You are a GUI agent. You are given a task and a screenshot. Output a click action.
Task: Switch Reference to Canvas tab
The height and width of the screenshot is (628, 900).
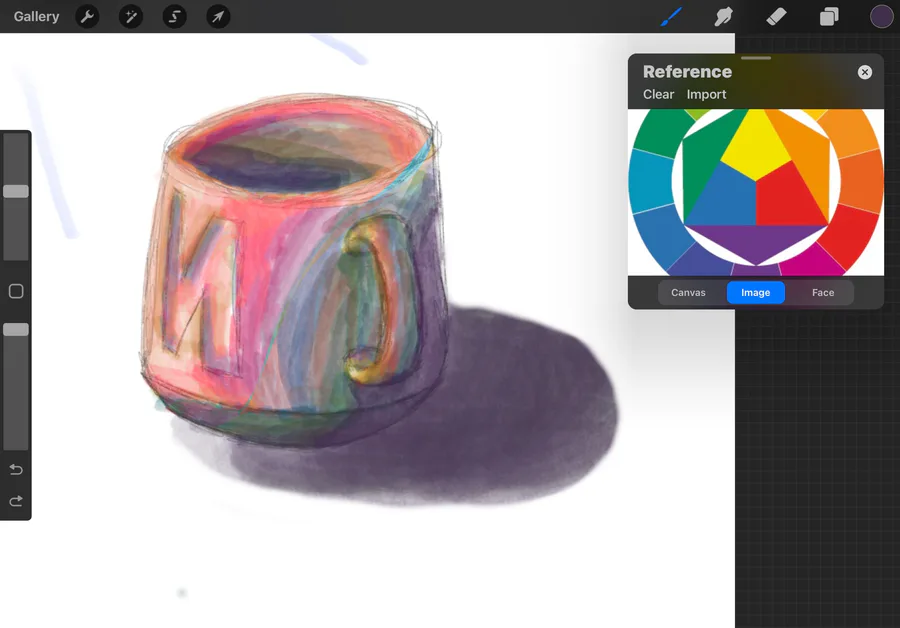coord(688,293)
